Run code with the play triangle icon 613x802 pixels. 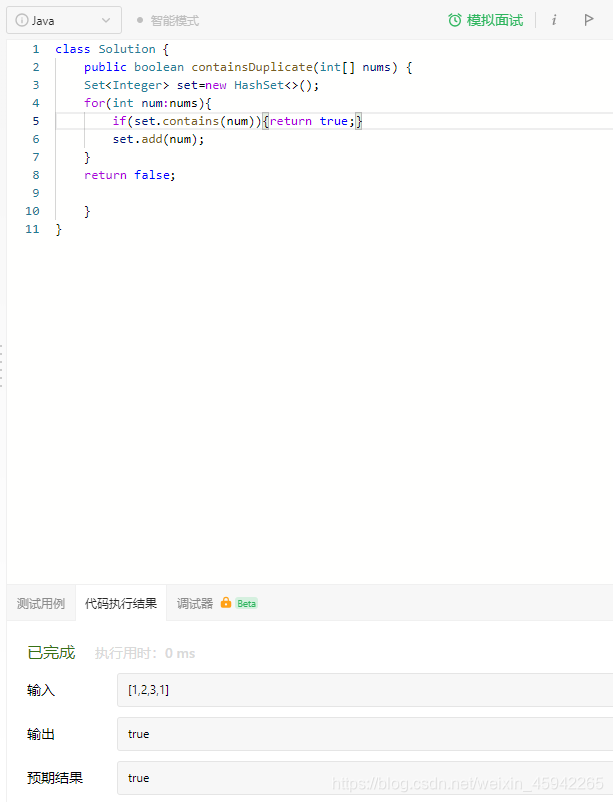[589, 20]
